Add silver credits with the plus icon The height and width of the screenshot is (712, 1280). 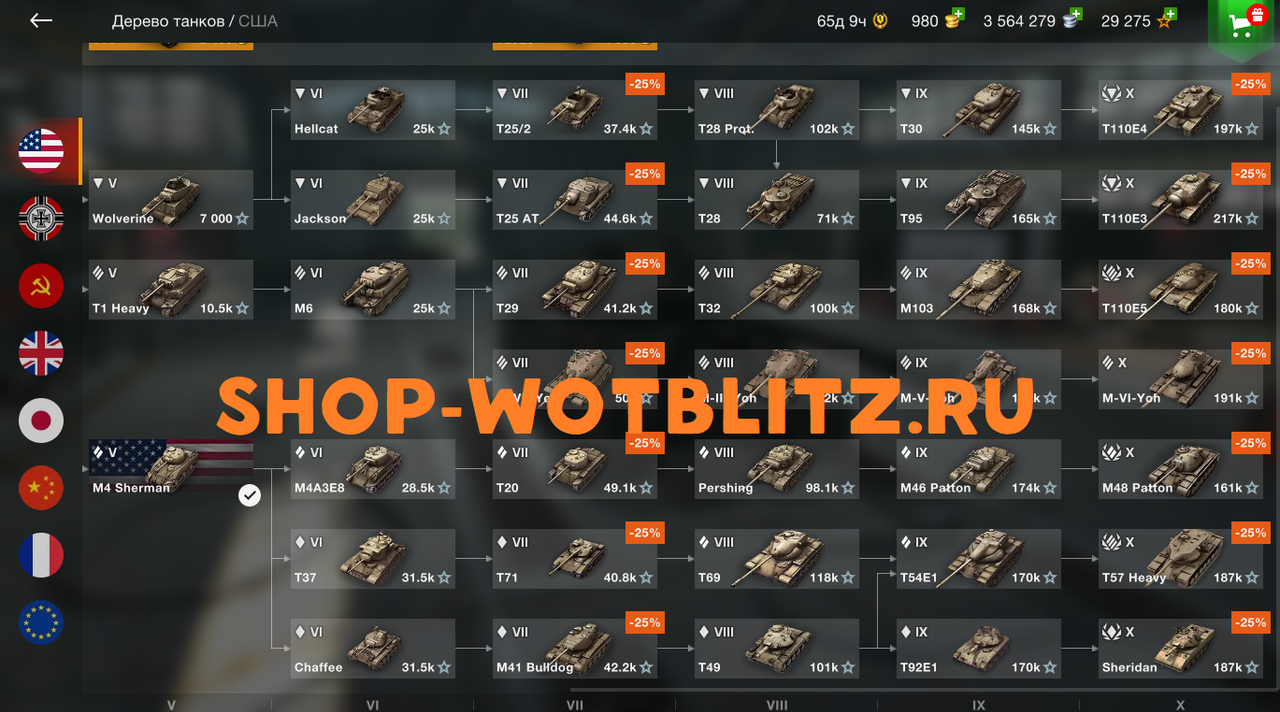click(x=1075, y=15)
